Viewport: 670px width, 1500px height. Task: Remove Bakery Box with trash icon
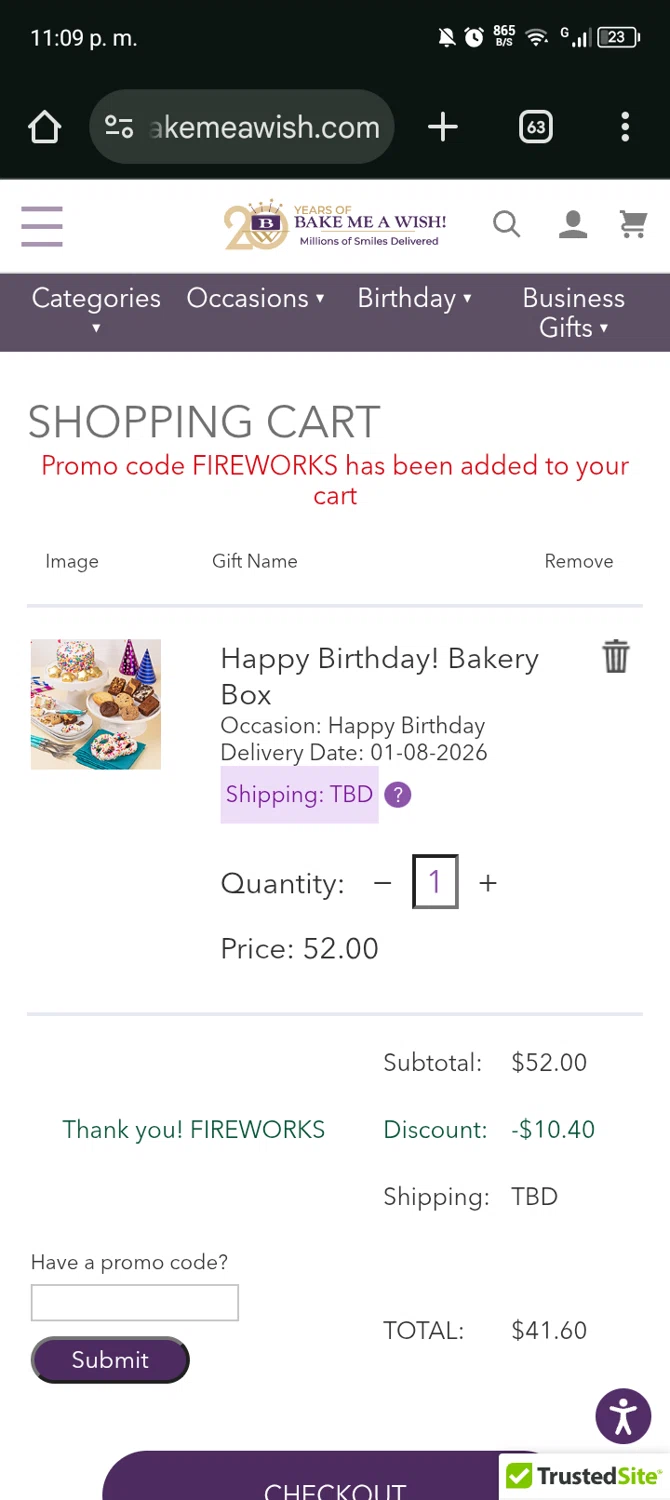tap(615, 657)
